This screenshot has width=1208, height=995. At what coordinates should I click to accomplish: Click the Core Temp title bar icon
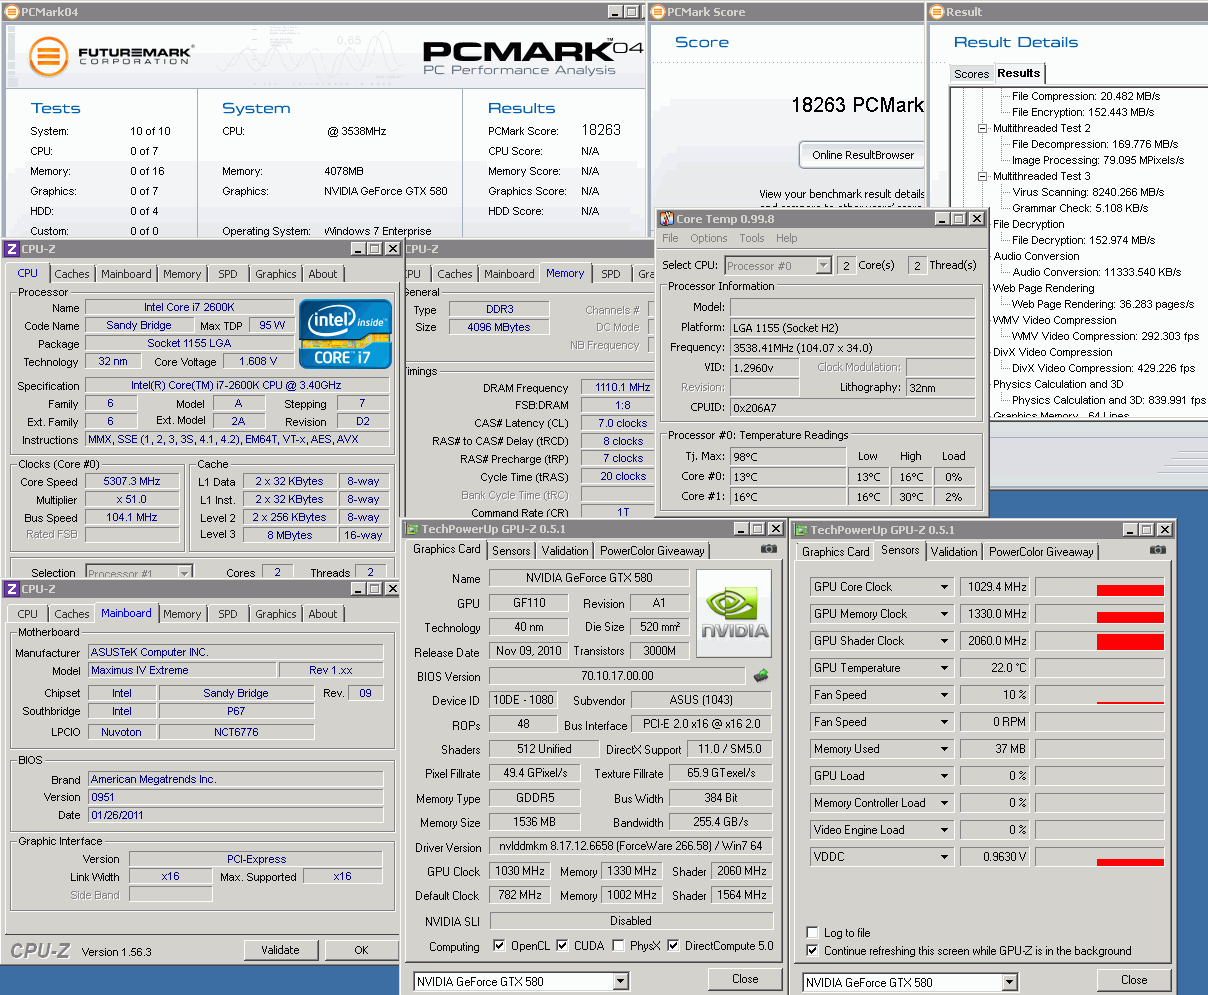click(x=666, y=219)
